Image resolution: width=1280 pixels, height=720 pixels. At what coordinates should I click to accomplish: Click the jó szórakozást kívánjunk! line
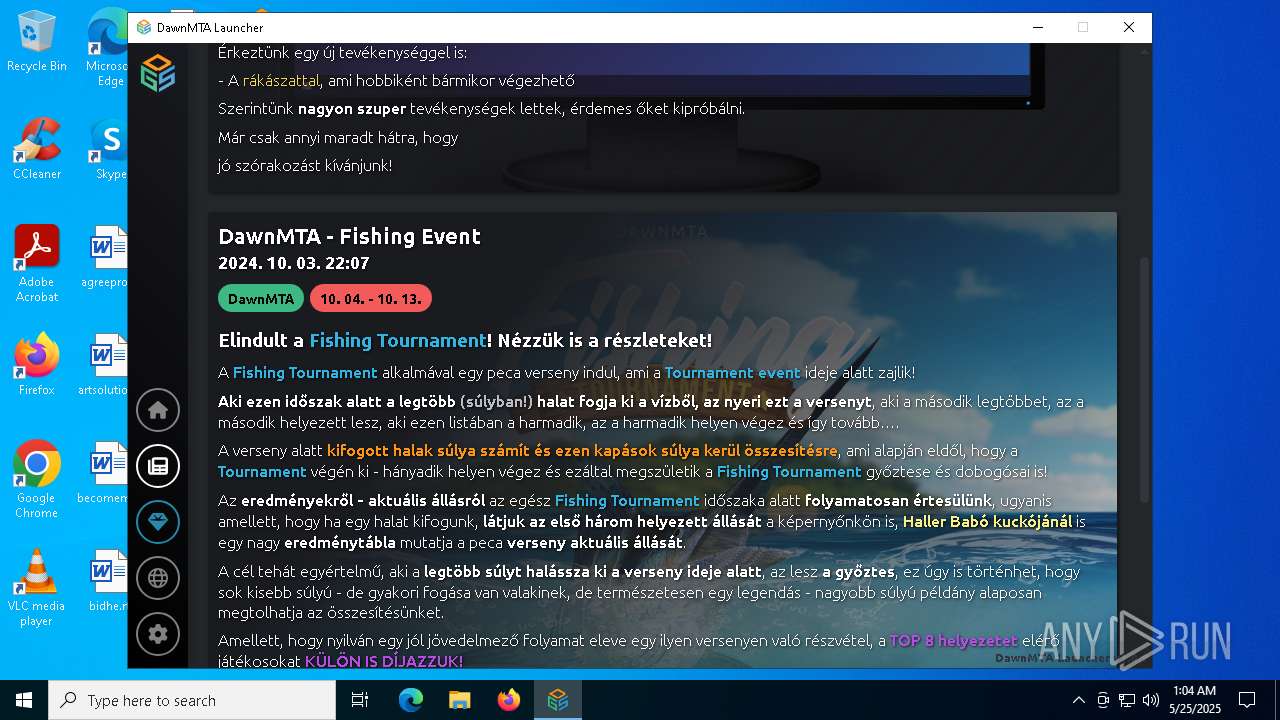[x=305, y=166]
